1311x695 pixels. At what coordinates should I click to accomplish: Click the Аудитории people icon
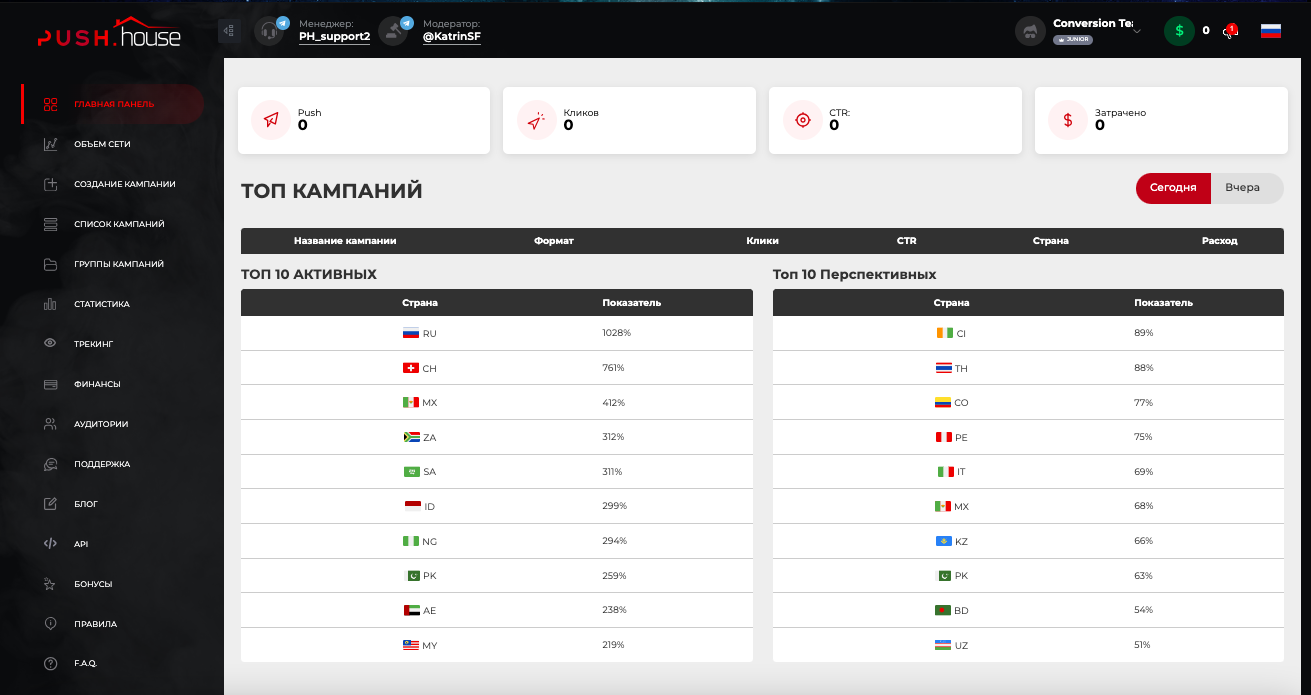tap(50, 424)
